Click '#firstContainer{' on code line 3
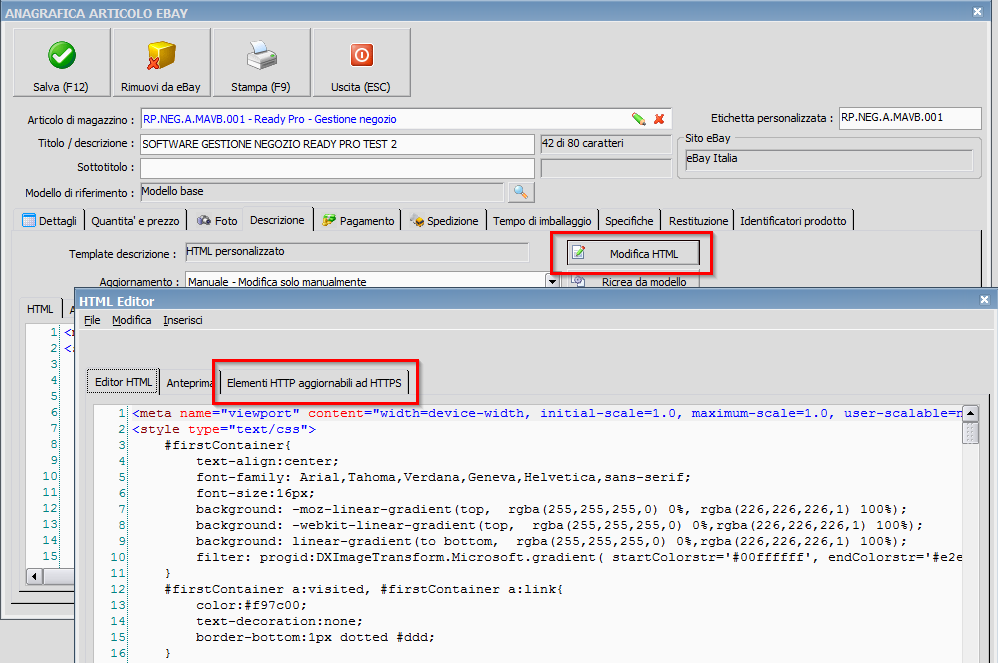The width and height of the screenshot is (998, 663). 227,445
